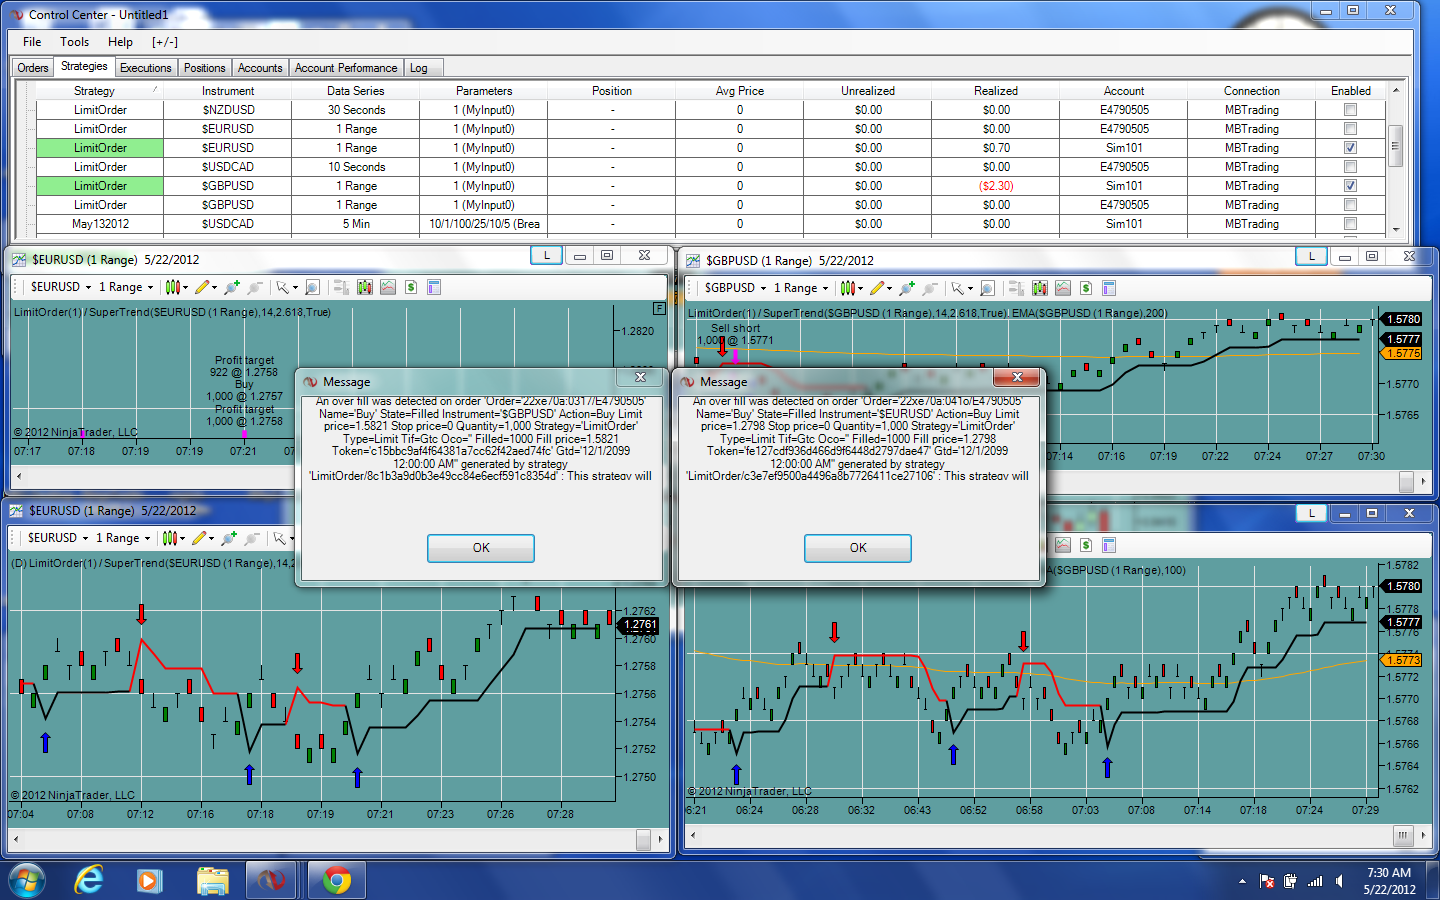Viewport: 1440px width, 900px height.
Task: Open chart style icon in bottom EURUSD chart
Action: tap(168, 538)
